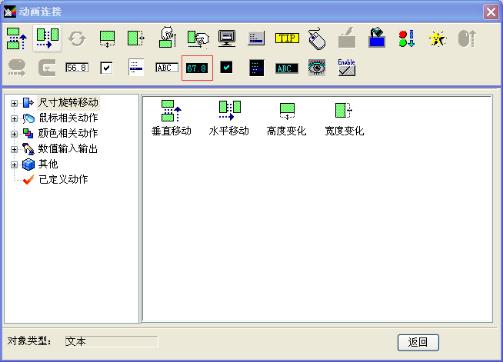Choose the yellow TIP tooltip icon

point(287,38)
